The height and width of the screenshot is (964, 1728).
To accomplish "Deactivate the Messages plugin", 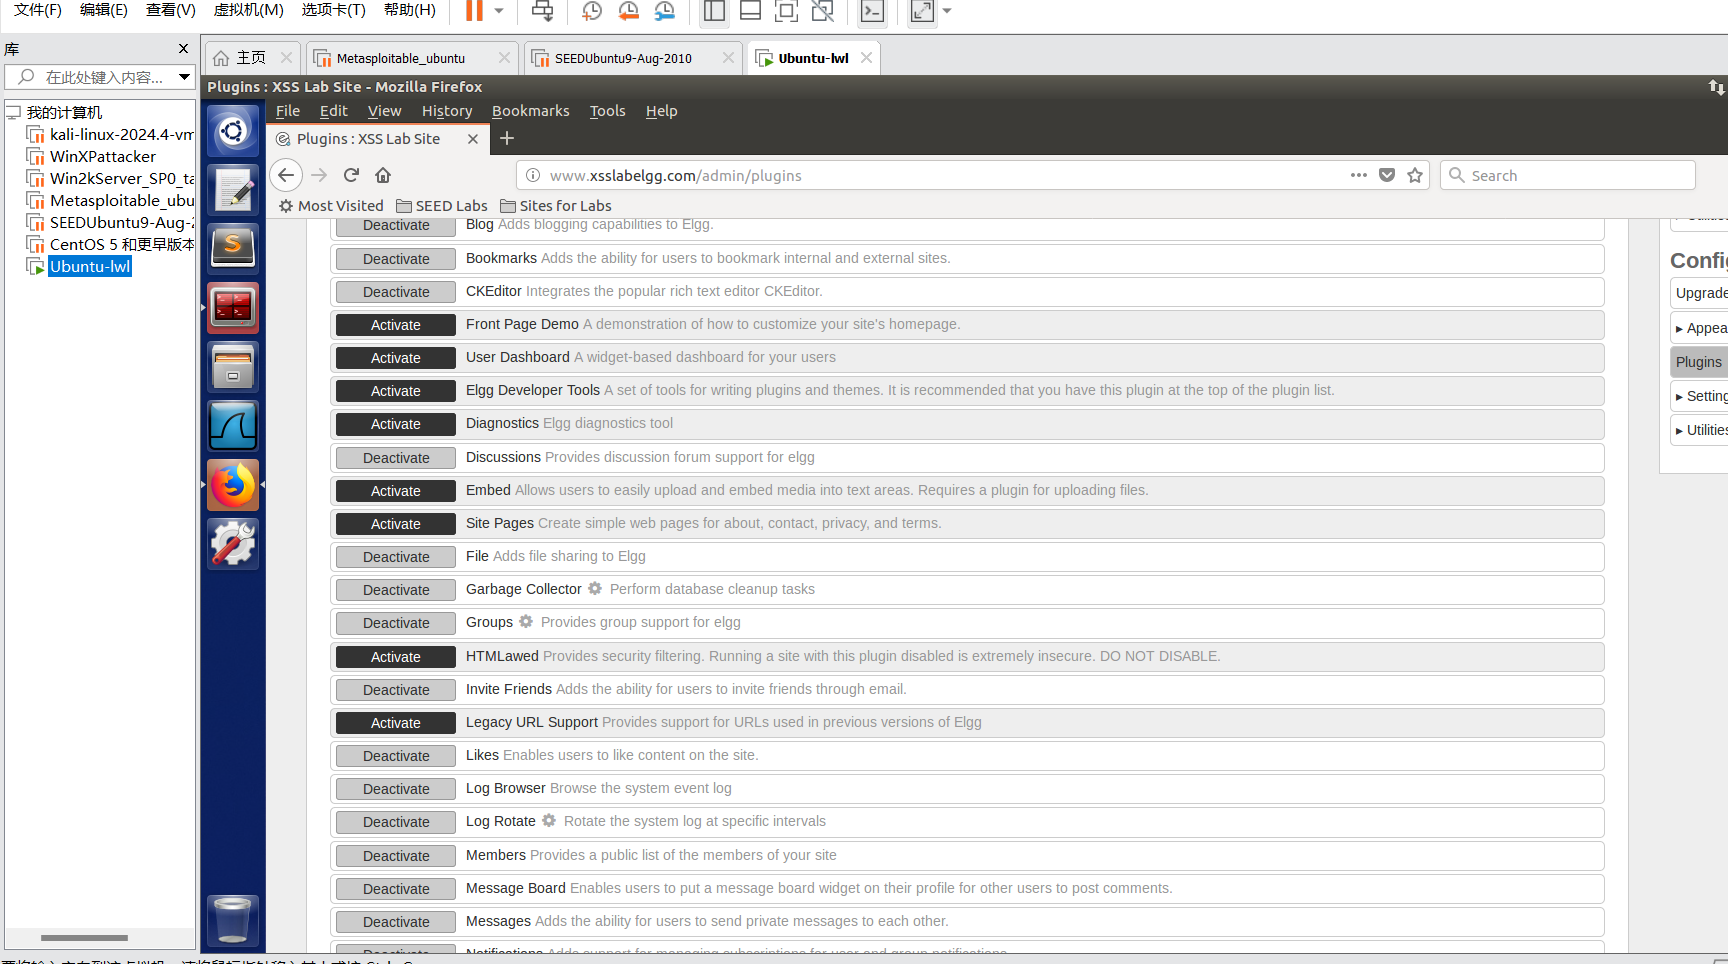I will (396, 922).
